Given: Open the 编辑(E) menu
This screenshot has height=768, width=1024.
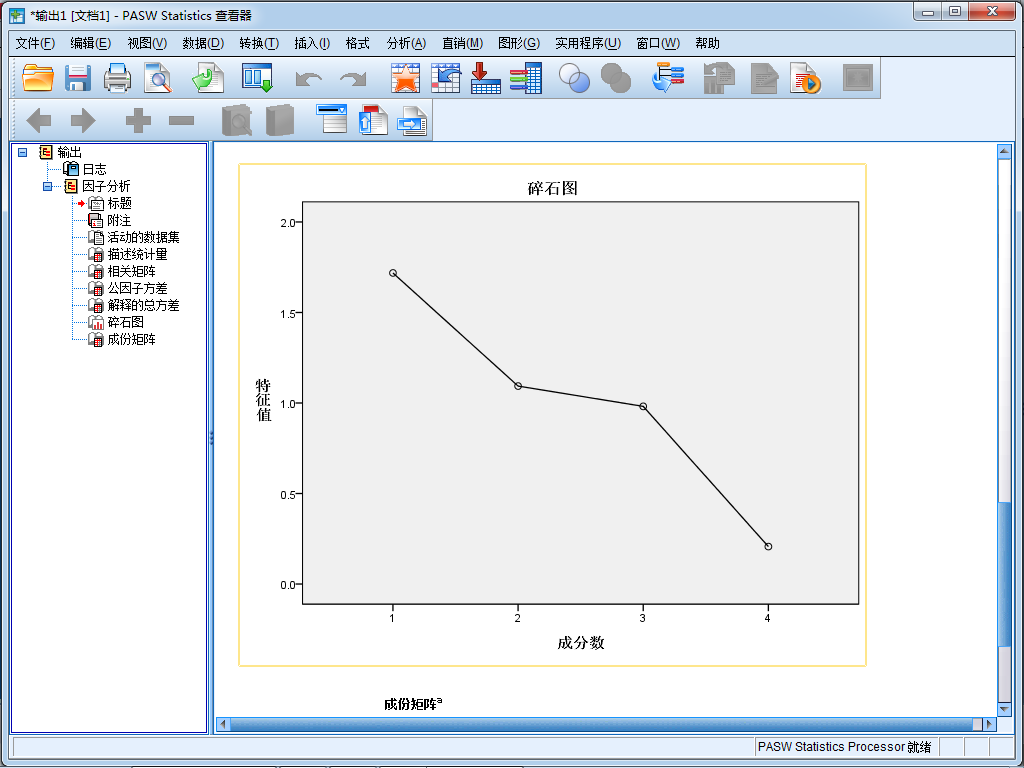Looking at the screenshot, I should 91,43.
